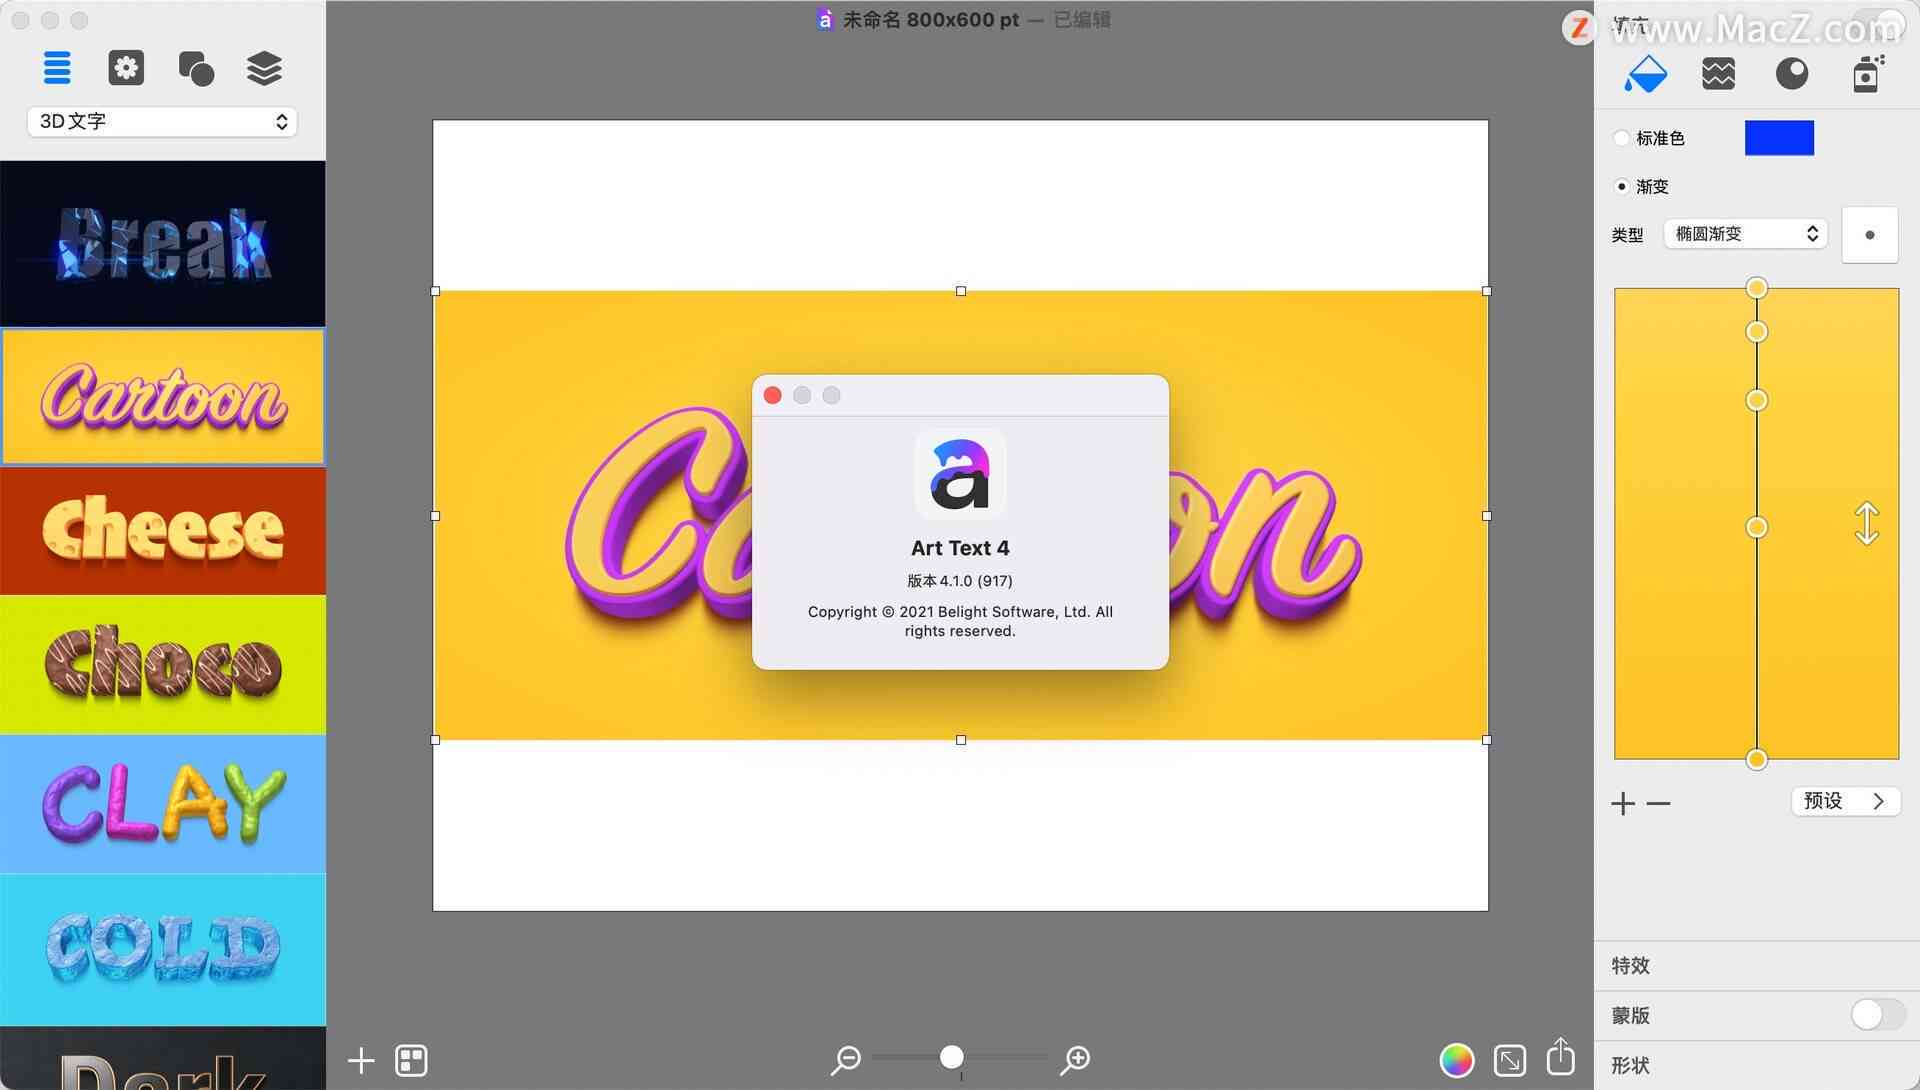This screenshot has height=1090, width=1920.
Task: Click the blue 标准色 swatch
Action: (x=1779, y=137)
